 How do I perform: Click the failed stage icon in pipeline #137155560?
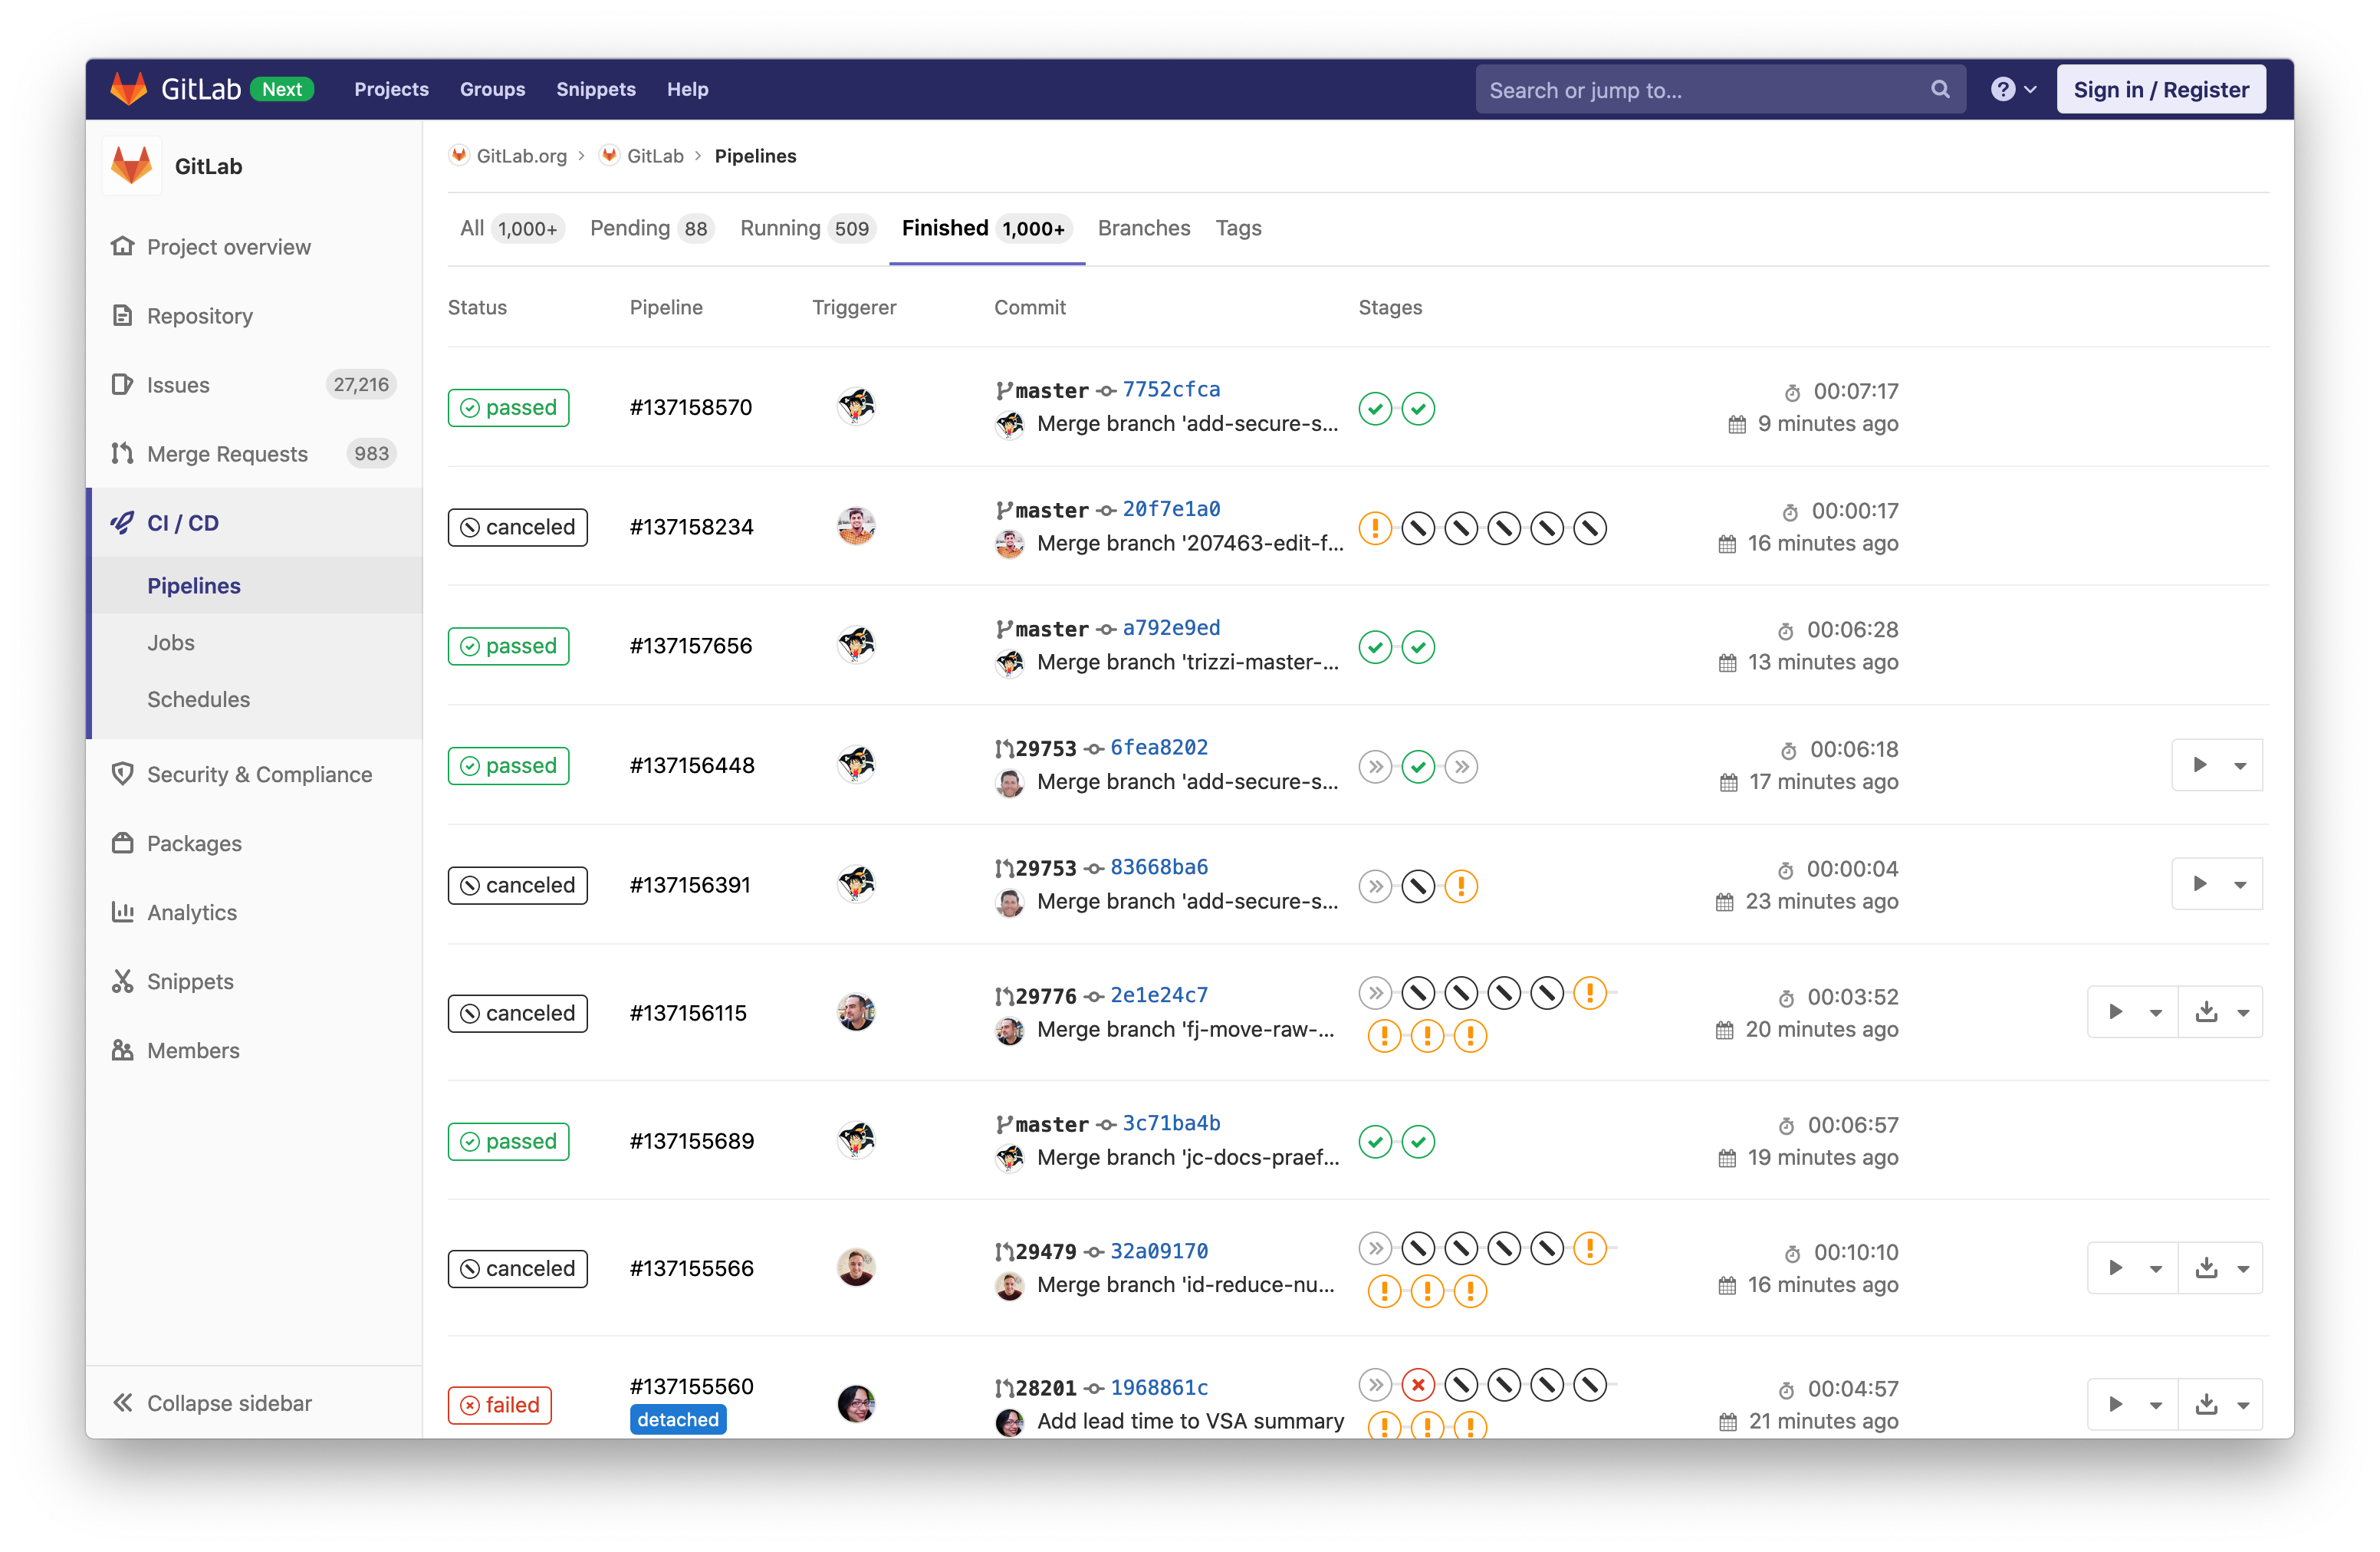[1417, 1385]
